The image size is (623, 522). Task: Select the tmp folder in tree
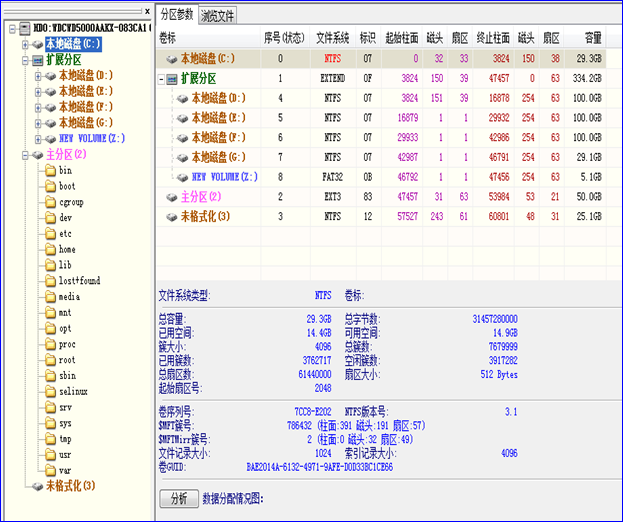tap(65, 439)
